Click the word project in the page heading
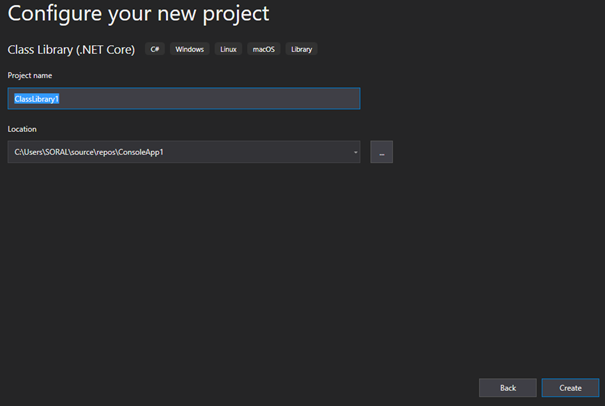Viewport: 605px width, 406px height. [236, 15]
